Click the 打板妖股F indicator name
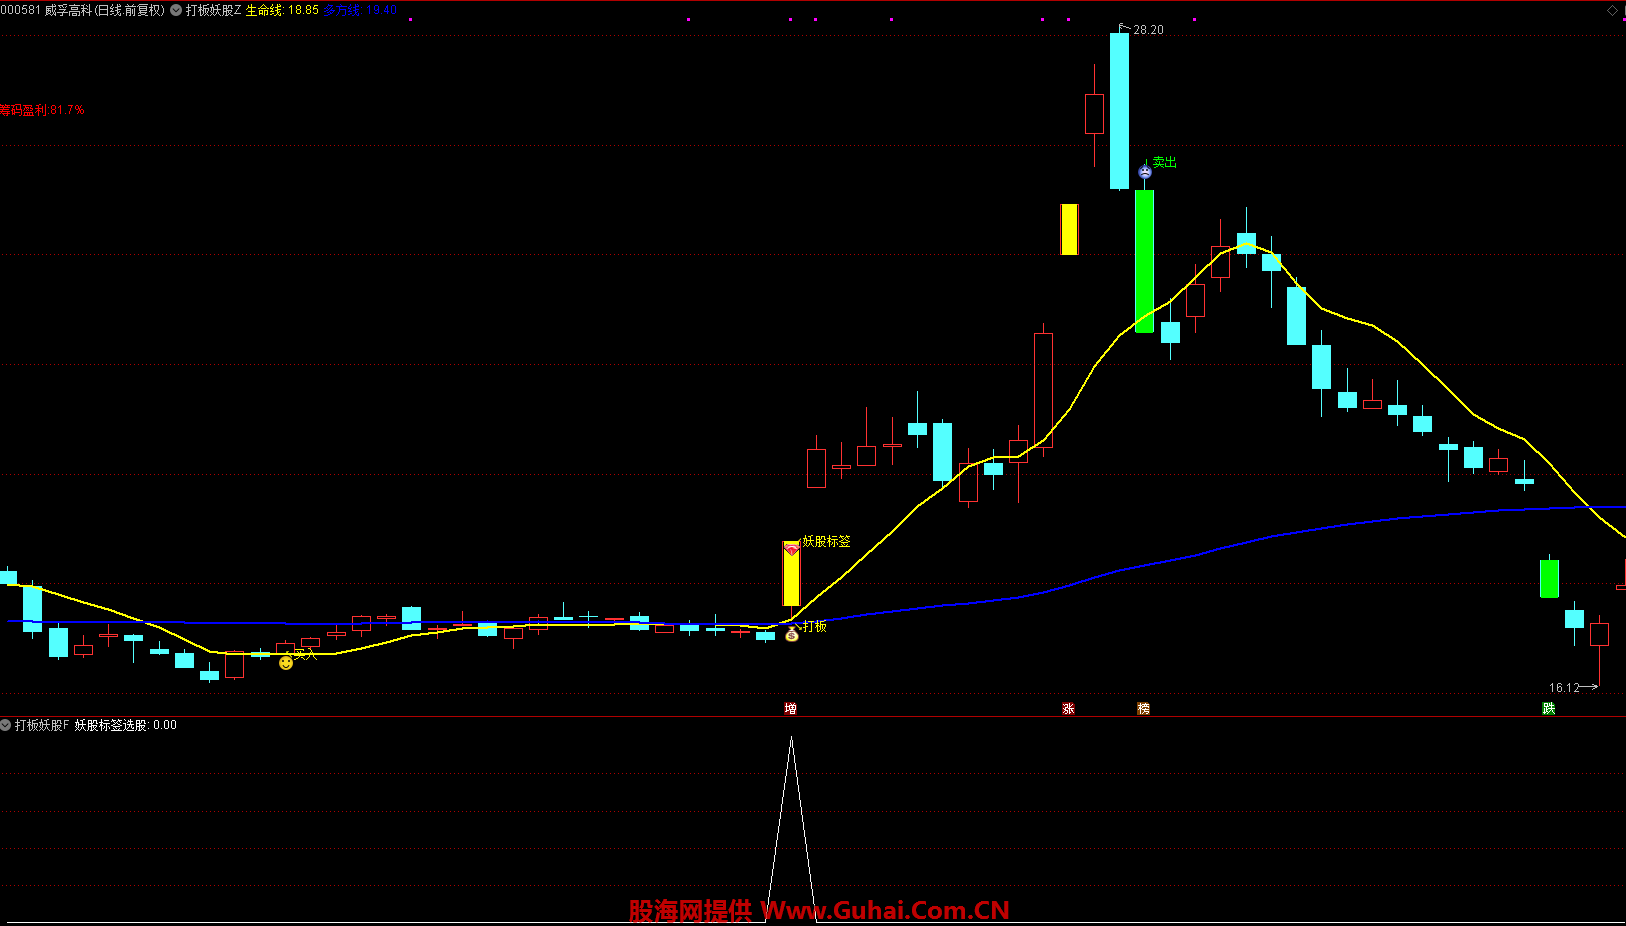The width and height of the screenshot is (1626, 926). click(x=42, y=725)
